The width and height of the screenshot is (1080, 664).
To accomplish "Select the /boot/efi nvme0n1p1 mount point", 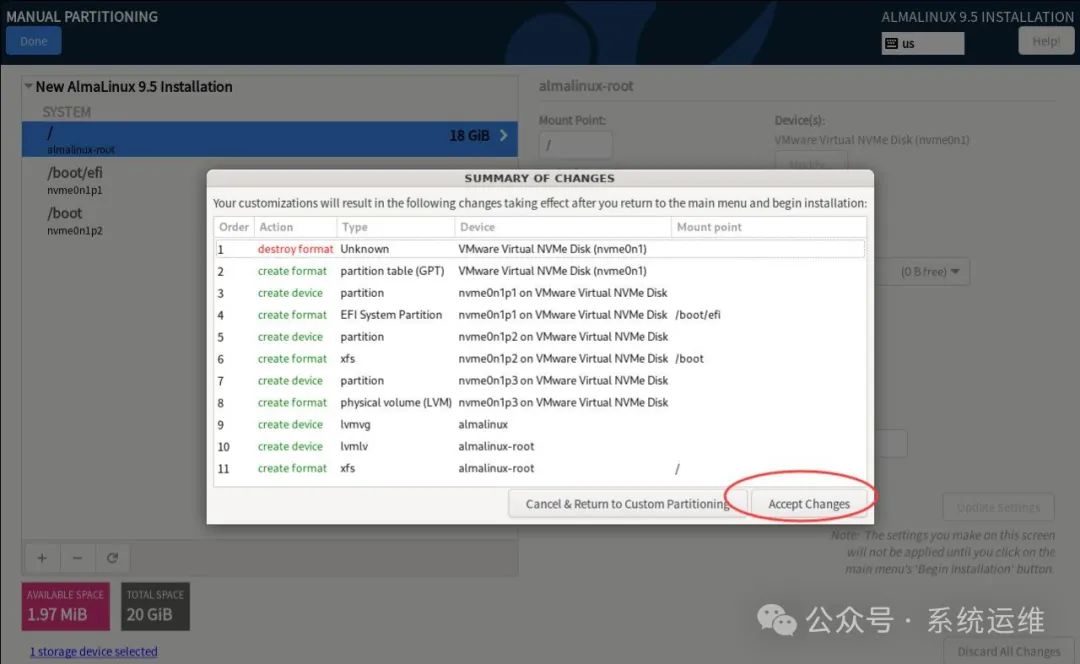I will pyautogui.click(x=269, y=180).
